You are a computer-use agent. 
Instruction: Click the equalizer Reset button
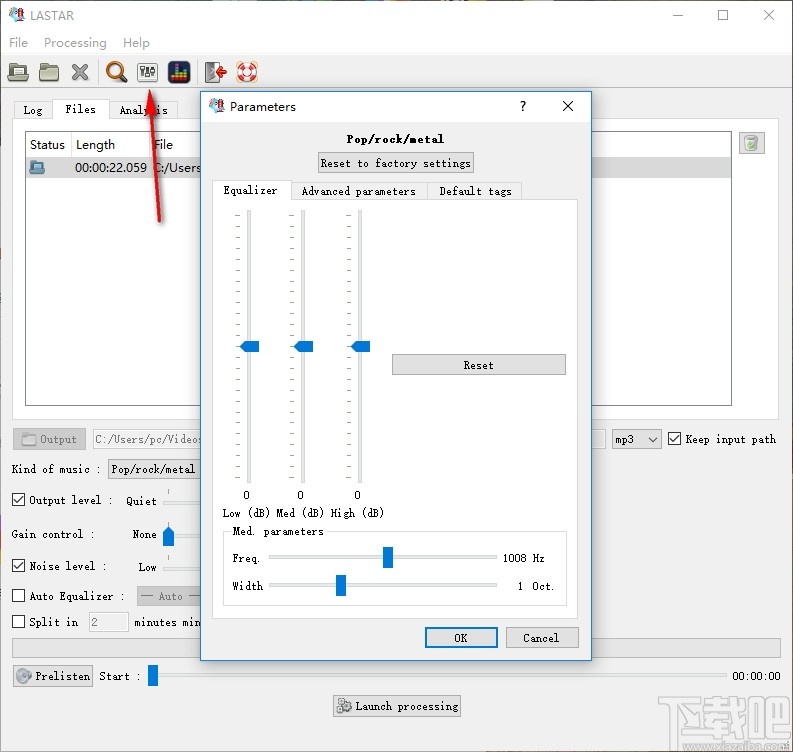478,365
